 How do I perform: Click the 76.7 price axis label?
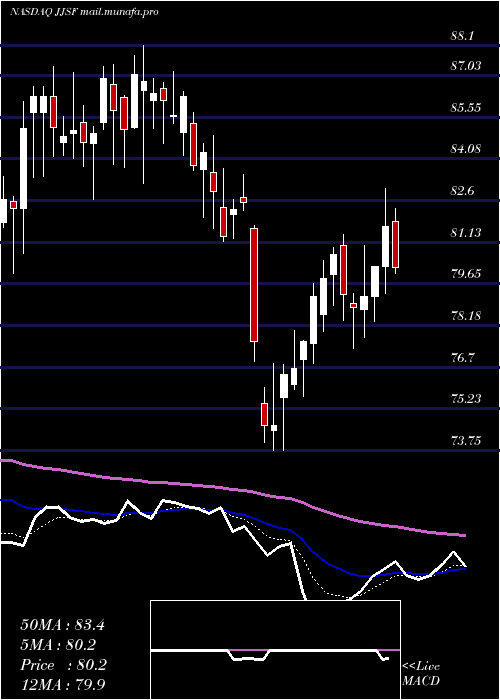pyautogui.click(x=464, y=358)
